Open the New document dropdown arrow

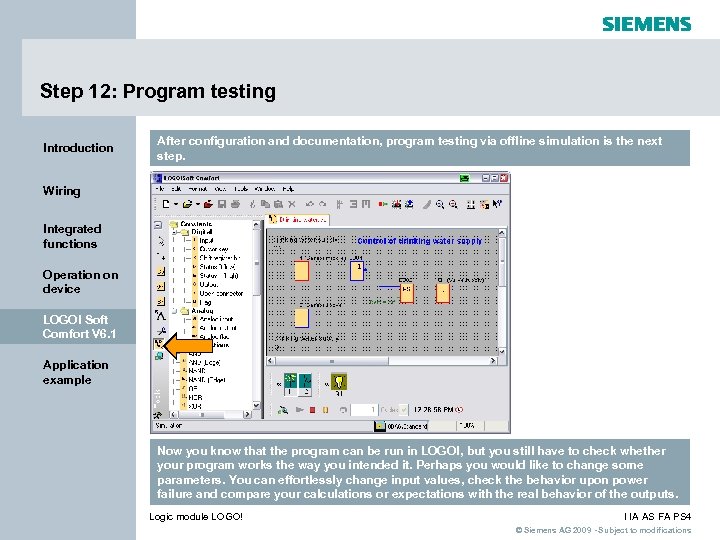pos(176,204)
